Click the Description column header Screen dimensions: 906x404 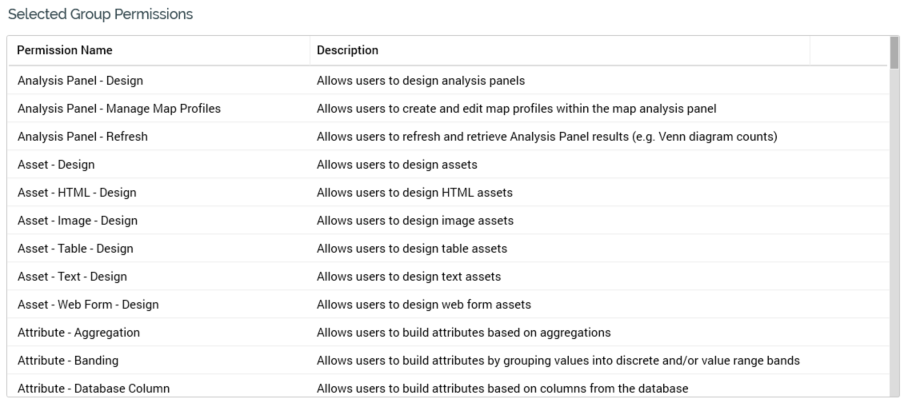(347, 50)
